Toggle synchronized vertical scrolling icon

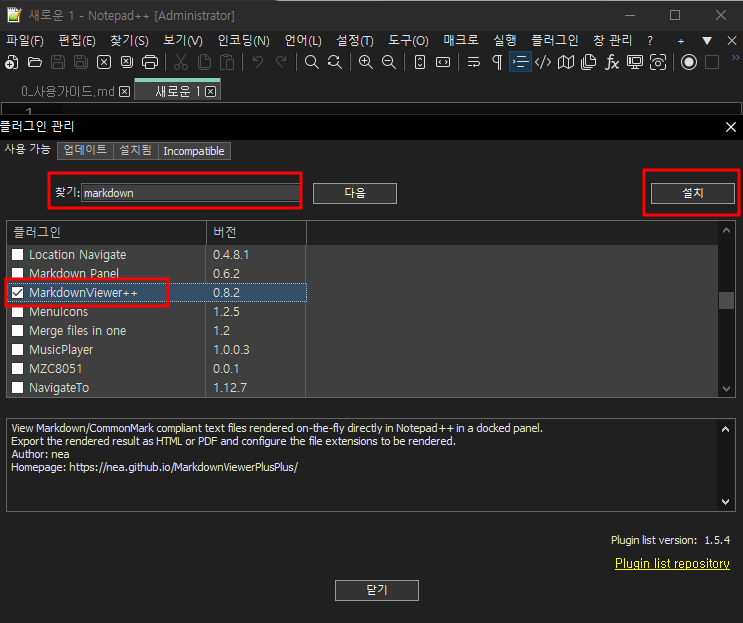tap(420, 62)
